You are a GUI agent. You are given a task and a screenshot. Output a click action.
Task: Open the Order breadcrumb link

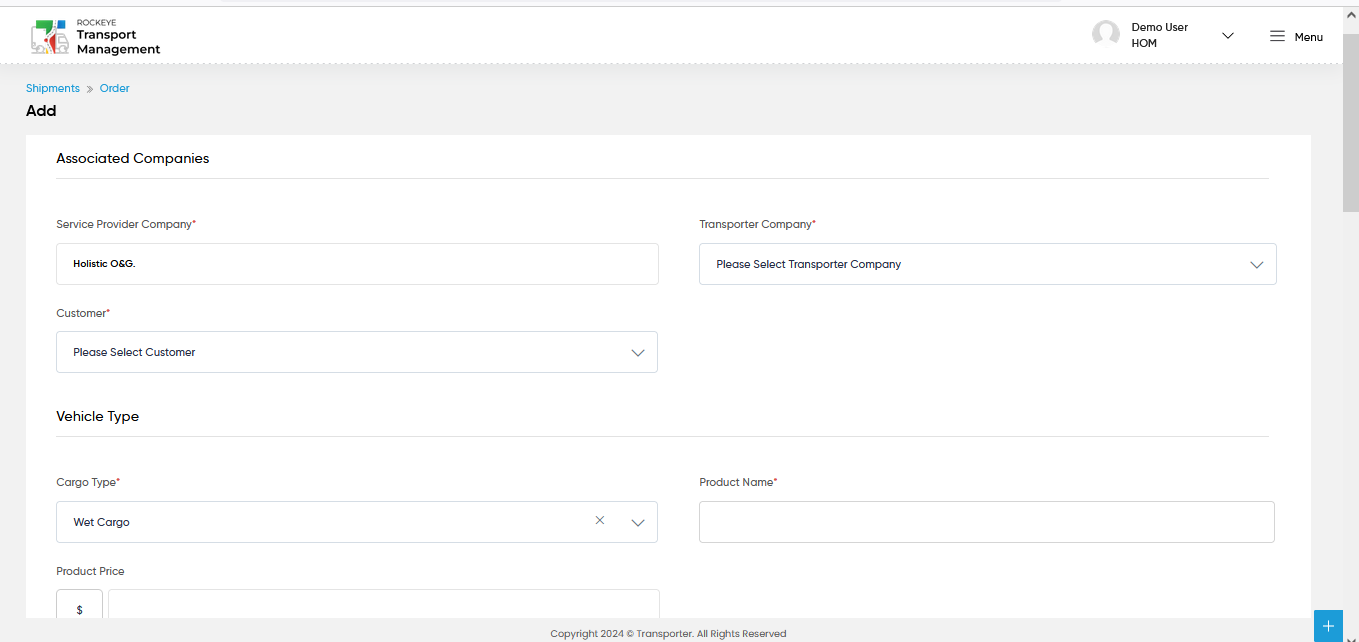tap(115, 88)
